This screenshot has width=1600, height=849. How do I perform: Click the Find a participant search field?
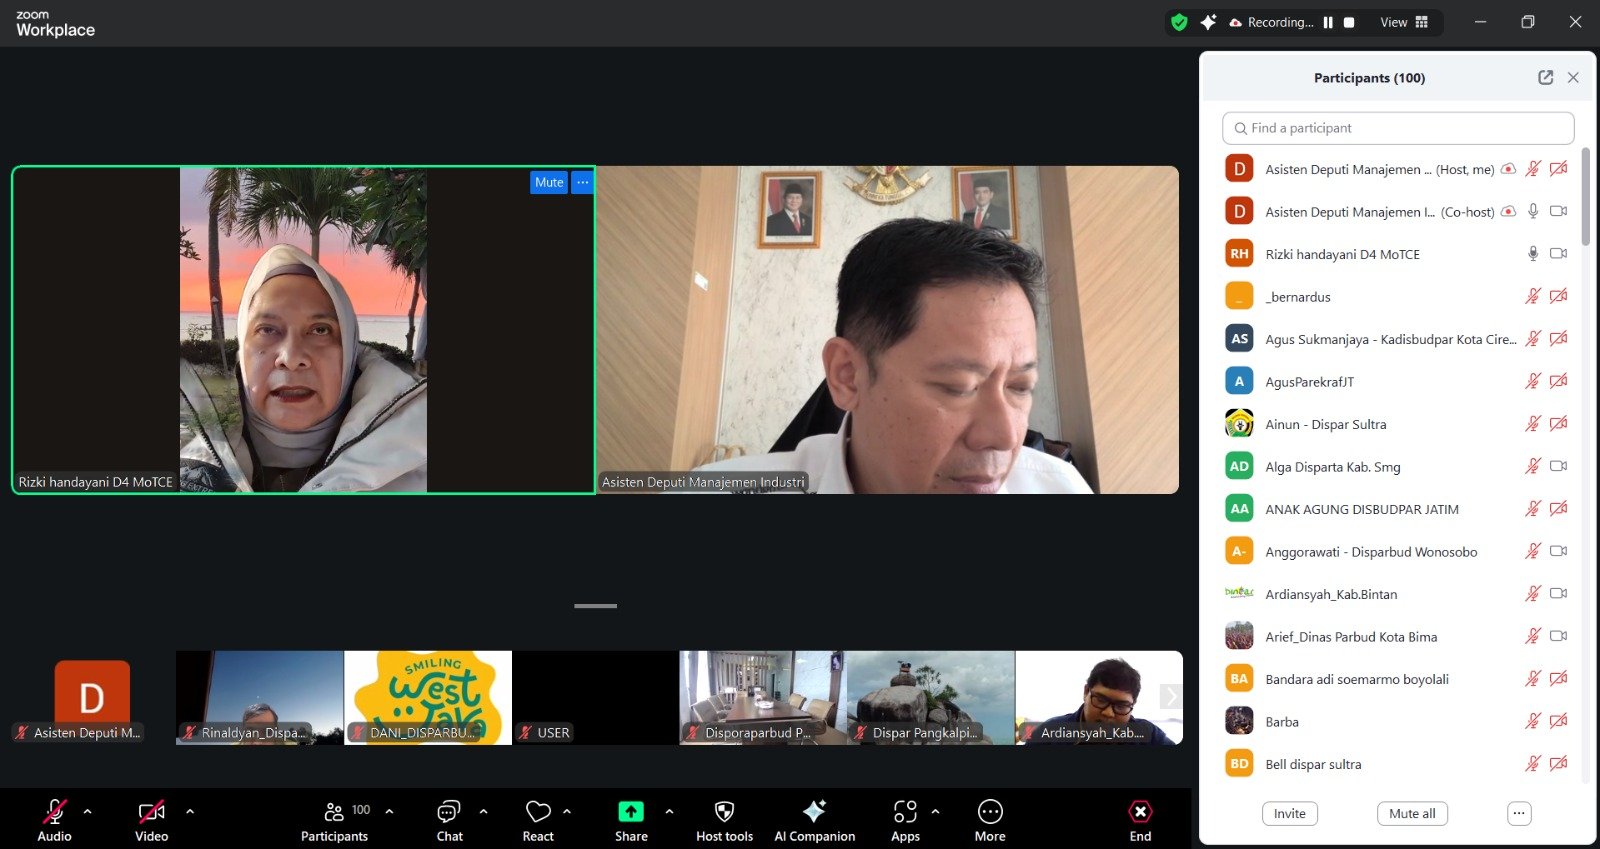[x=1398, y=128]
